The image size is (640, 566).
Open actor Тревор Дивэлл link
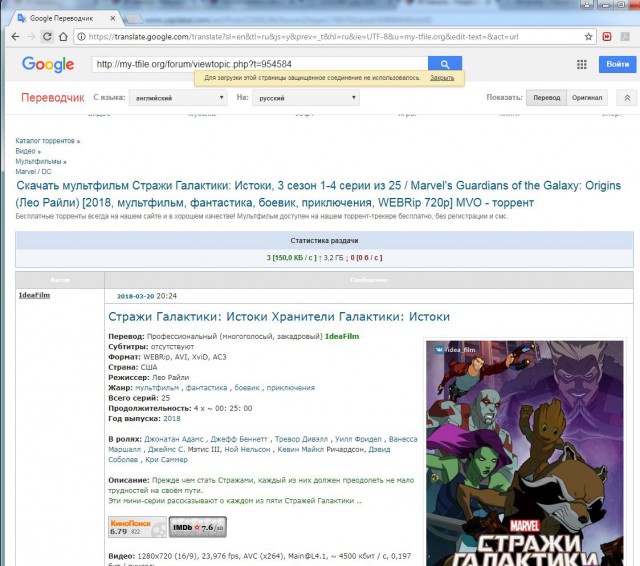click(x=301, y=439)
